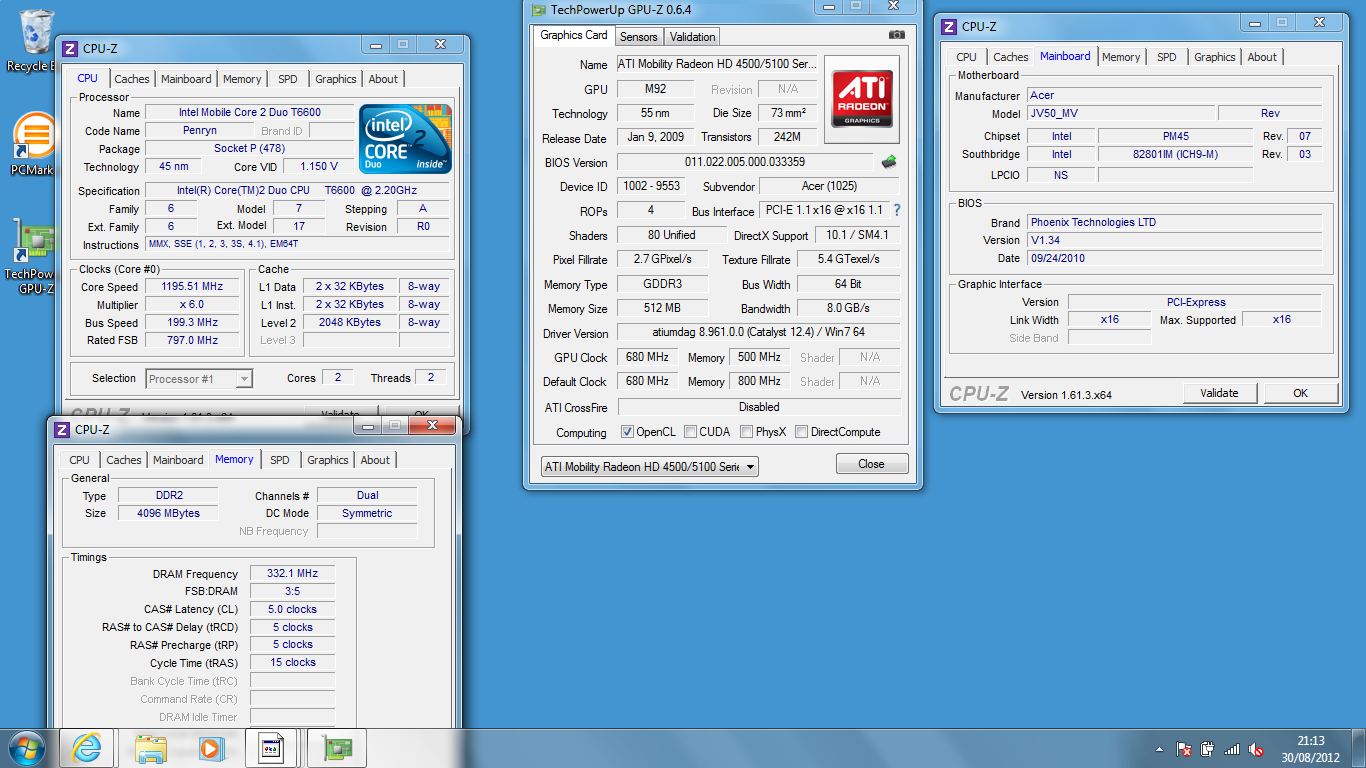This screenshot has width=1366, height=768.
Task: Click the Core Speed value 1195.51 MHz
Action: pos(192,287)
